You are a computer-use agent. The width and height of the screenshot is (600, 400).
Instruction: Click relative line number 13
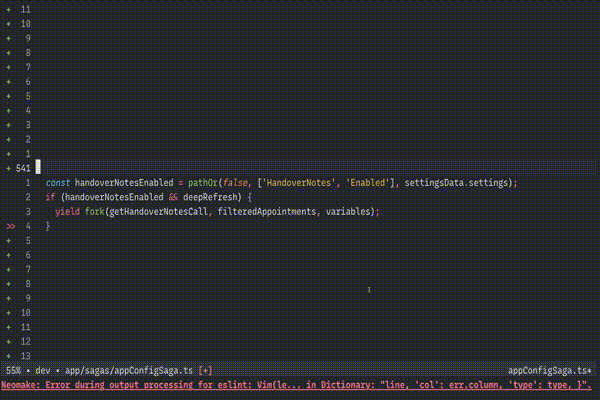tap(26, 356)
